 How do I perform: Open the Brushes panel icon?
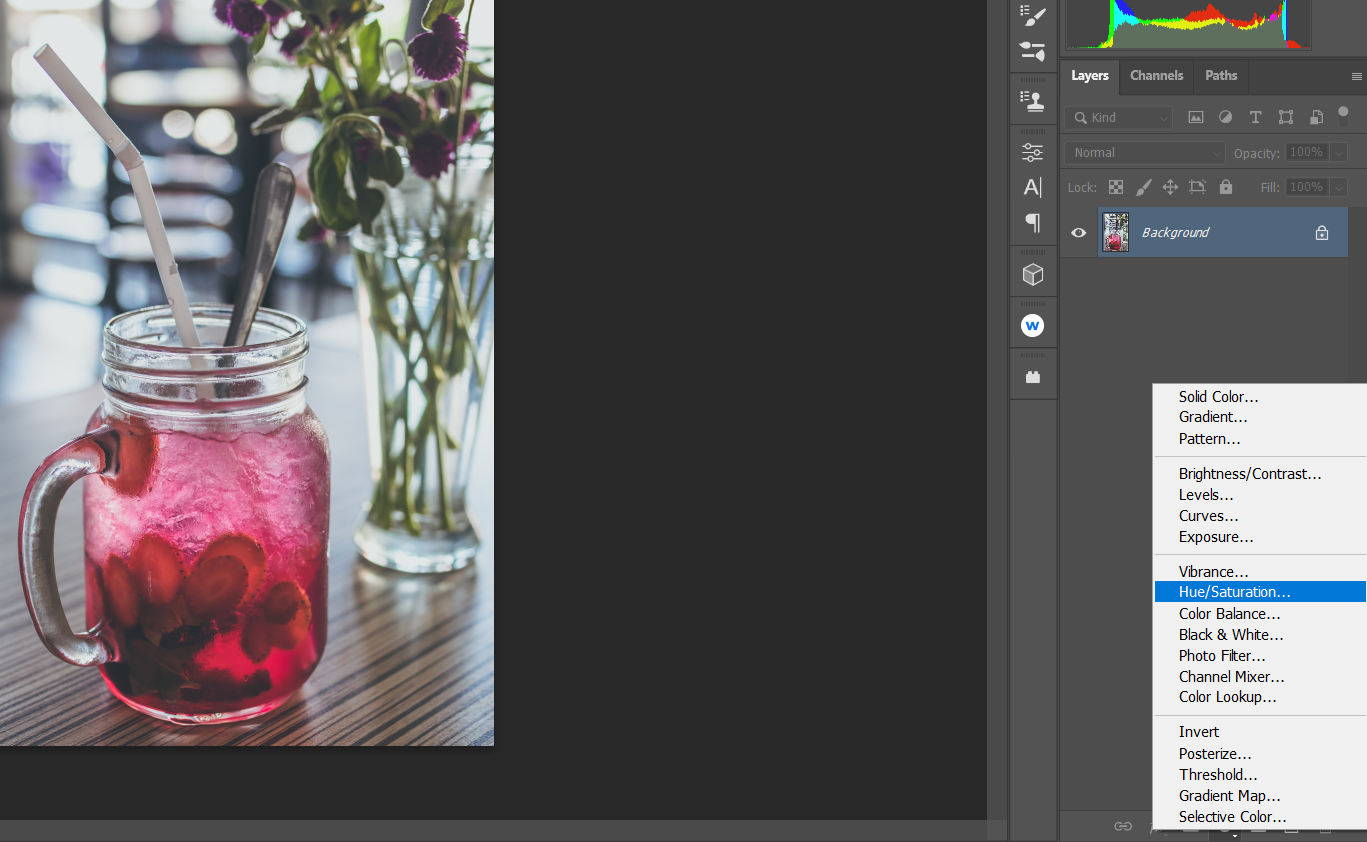click(1033, 16)
